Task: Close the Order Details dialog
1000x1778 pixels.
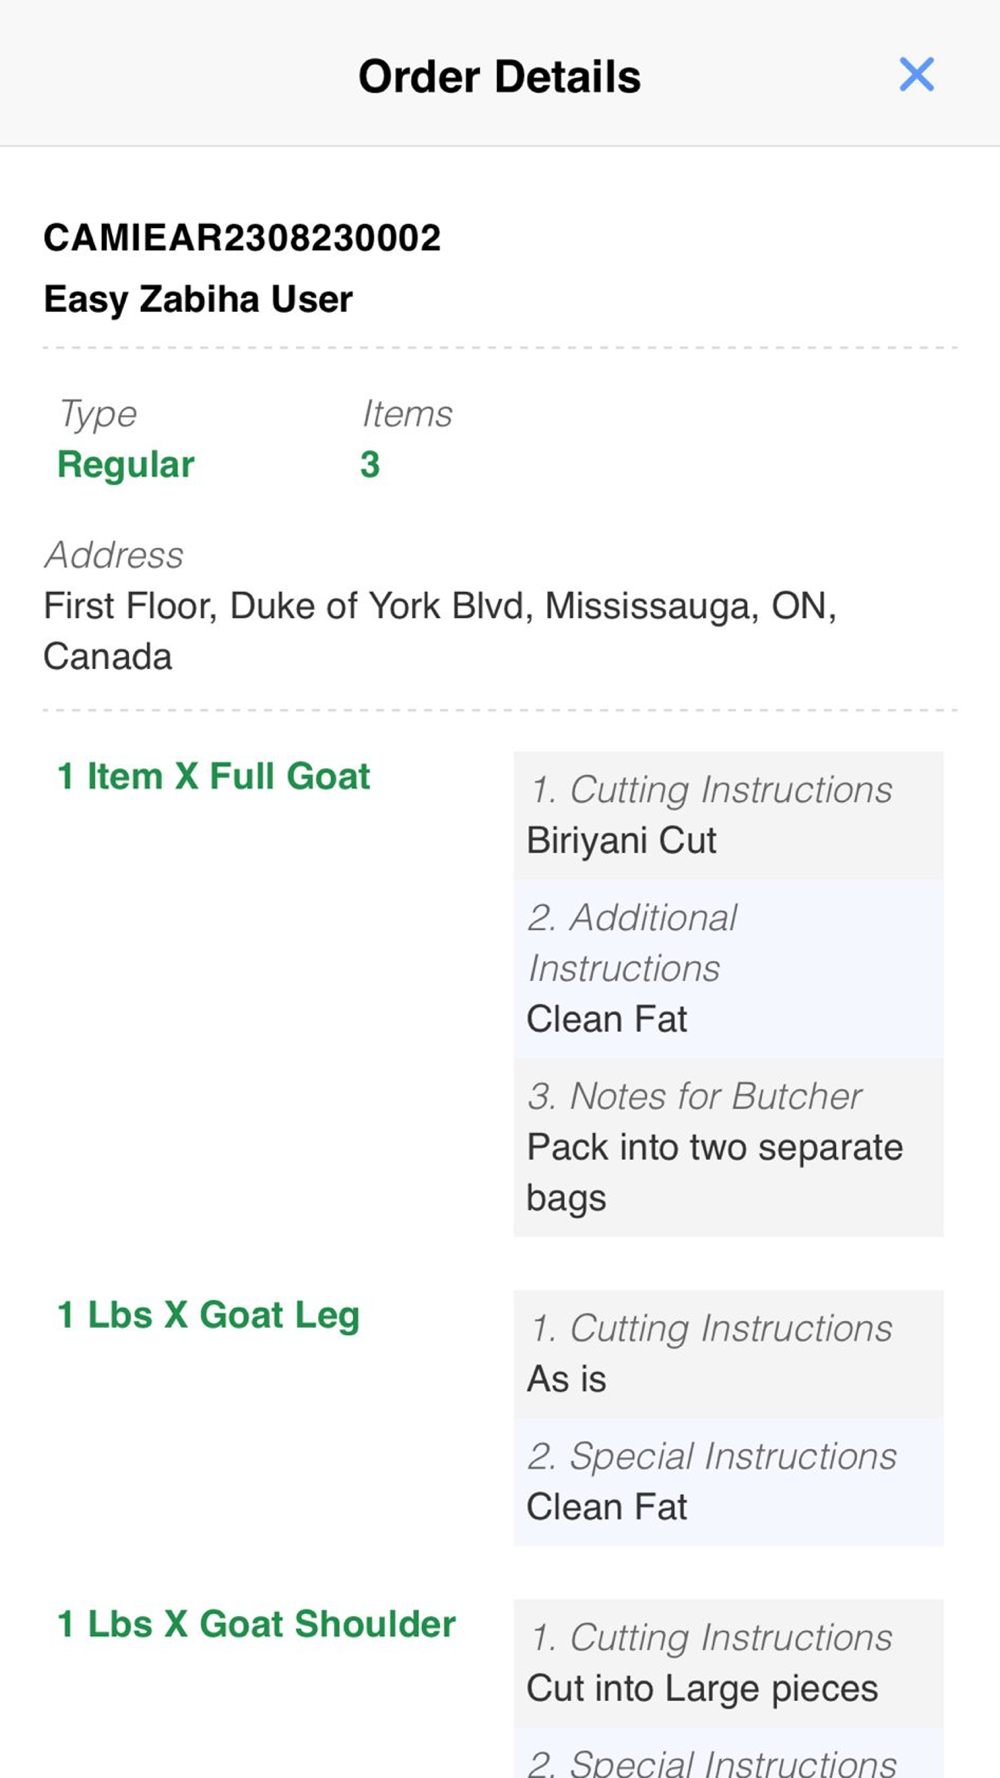Action: click(x=916, y=75)
